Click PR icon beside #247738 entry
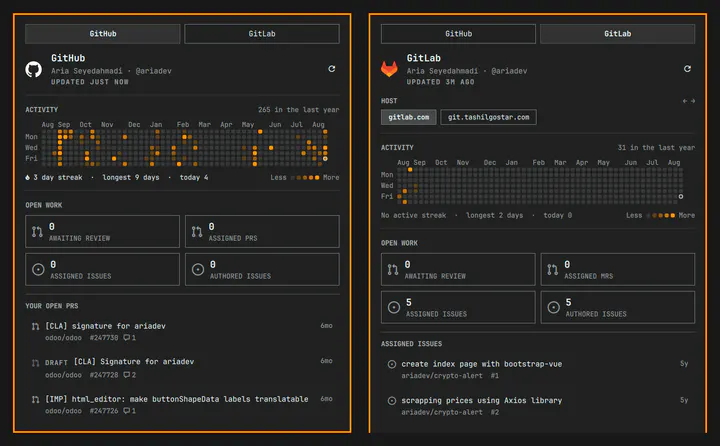 [x=35, y=327]
